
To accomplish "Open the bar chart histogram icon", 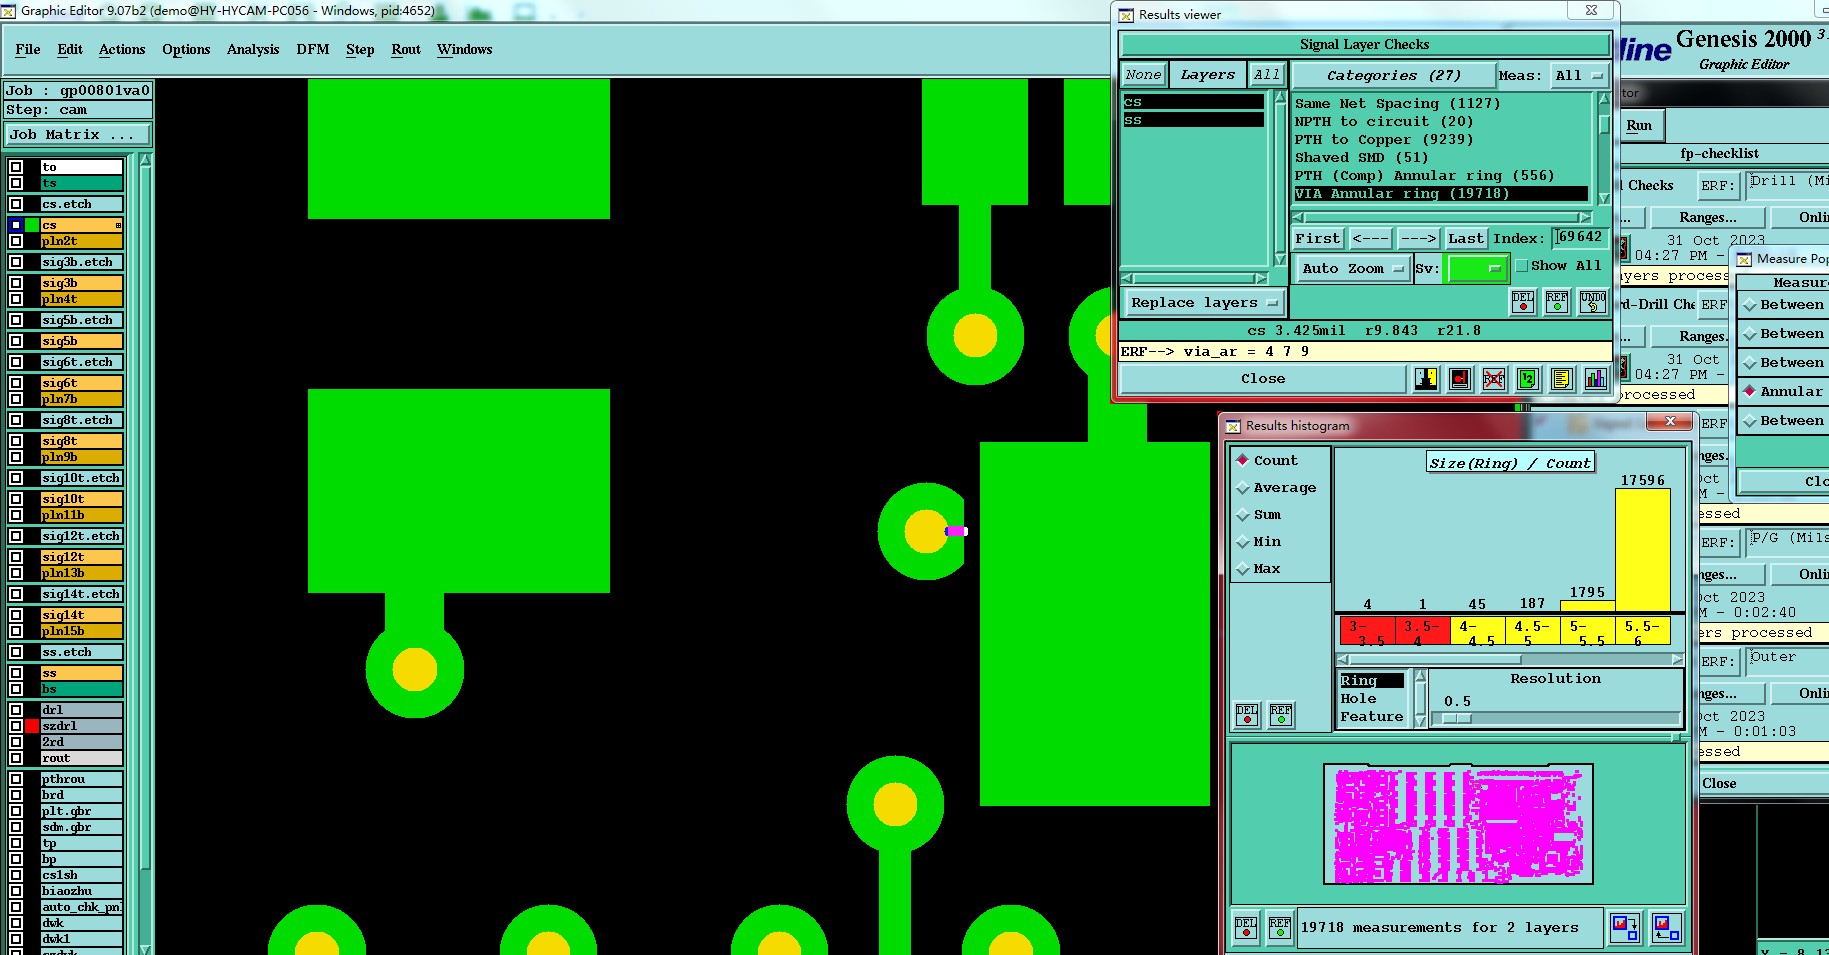I will (x=1595, y=379).
